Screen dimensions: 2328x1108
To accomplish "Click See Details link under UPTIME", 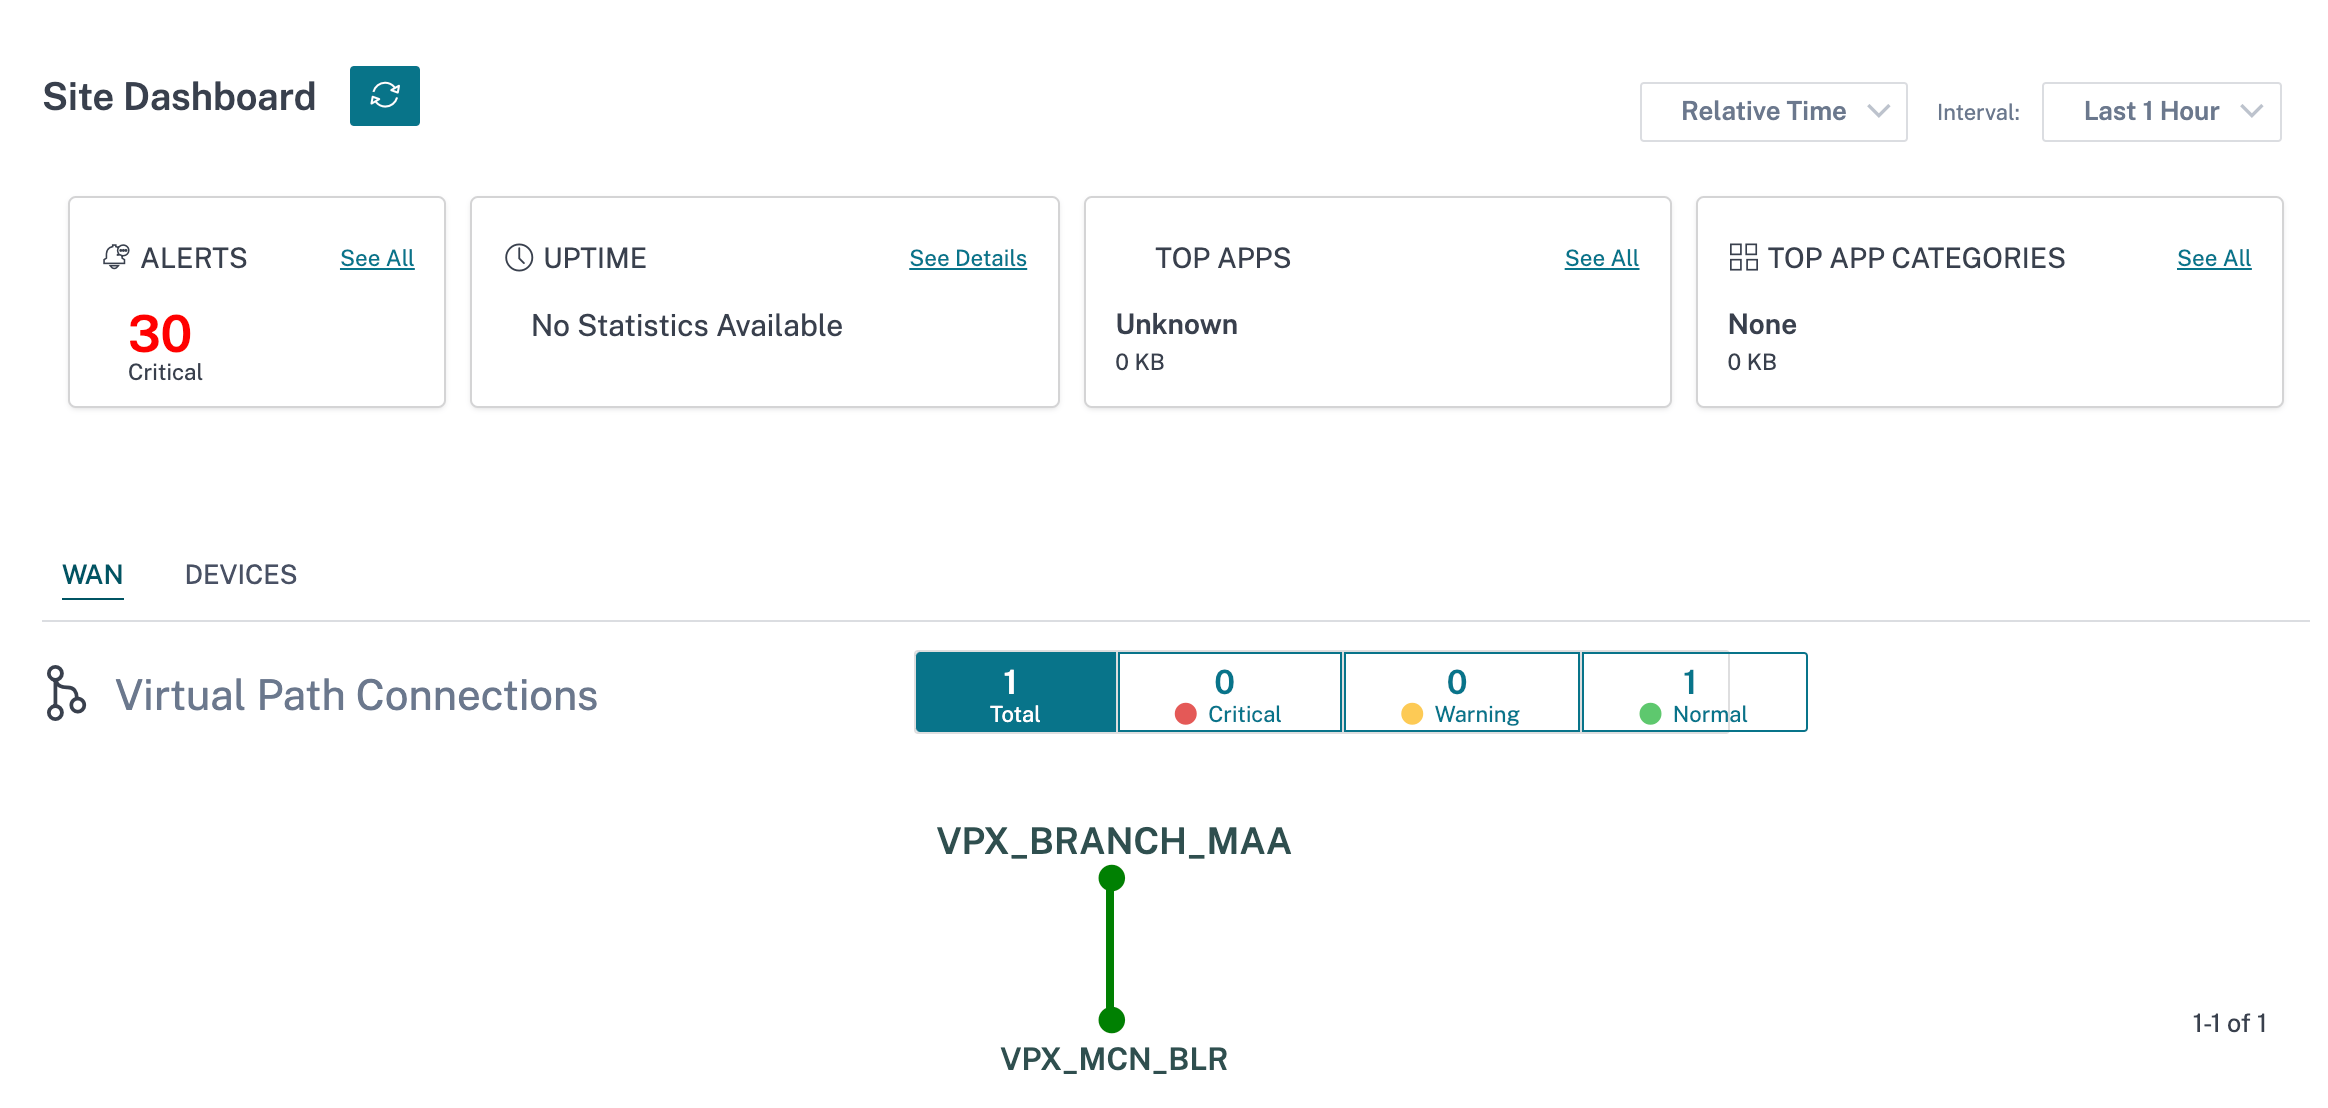I will click(x=967, y=258).
